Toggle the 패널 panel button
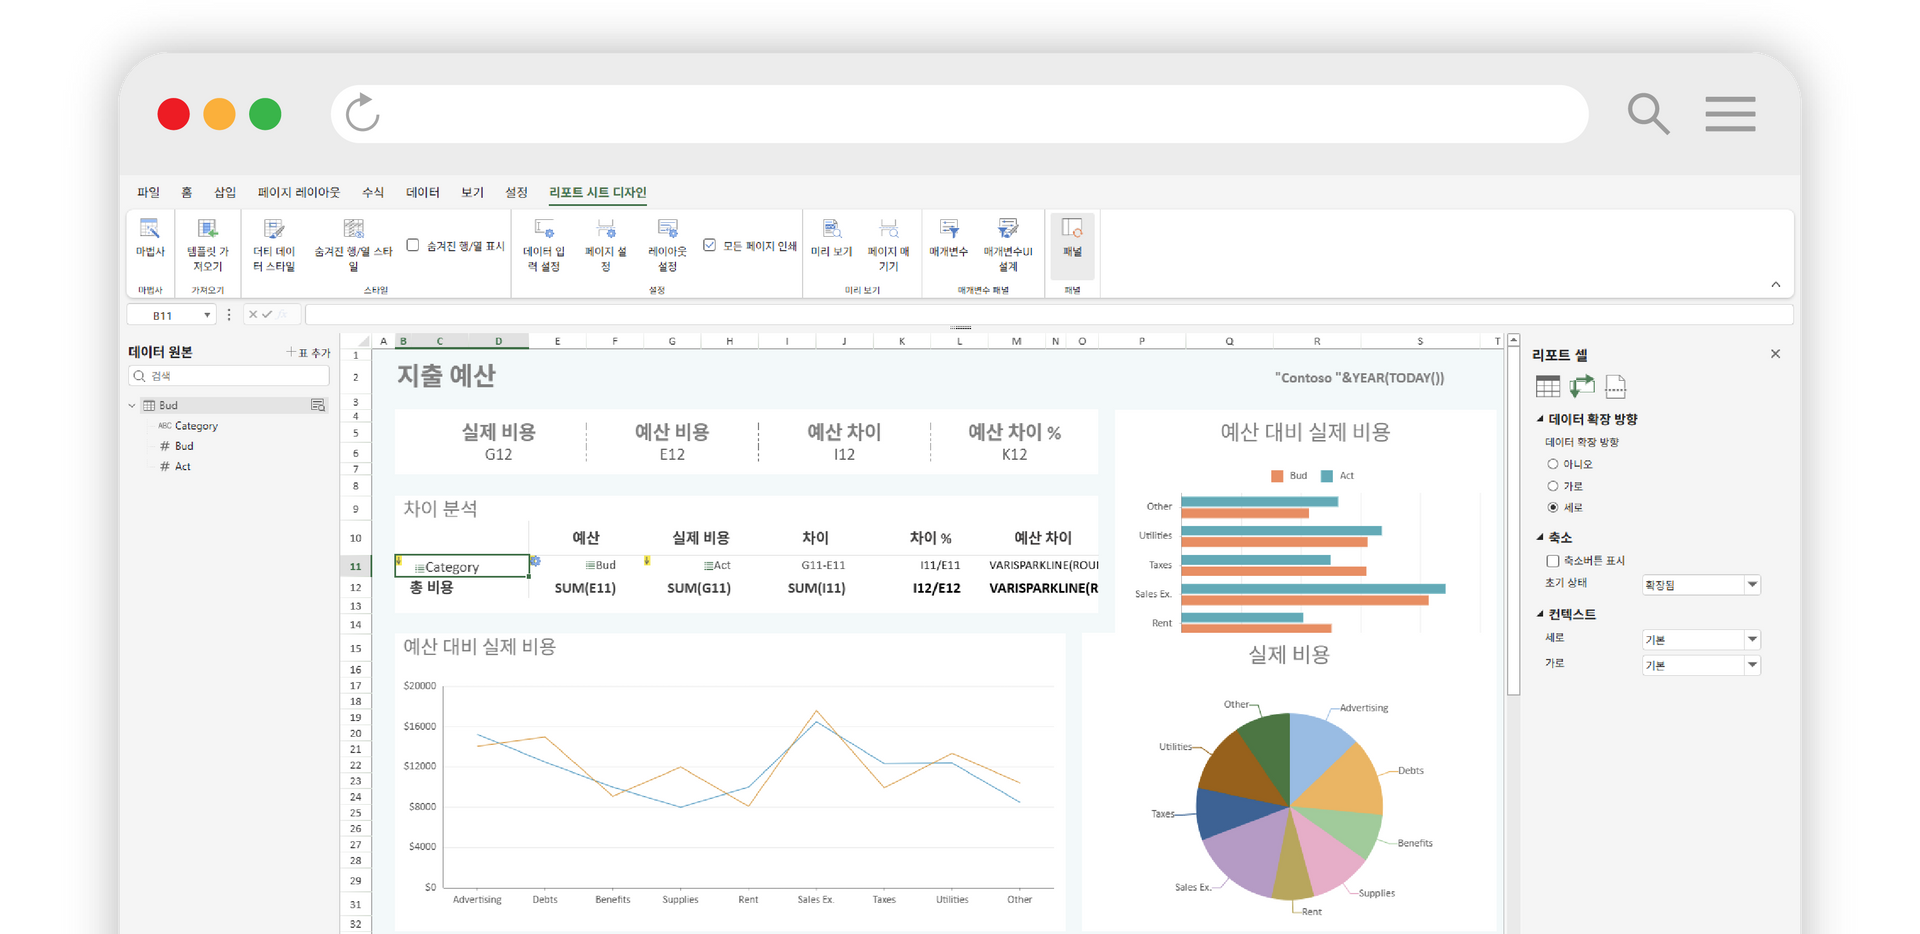This screenshot has width=1920, height=934. [x=1072, y=238]
